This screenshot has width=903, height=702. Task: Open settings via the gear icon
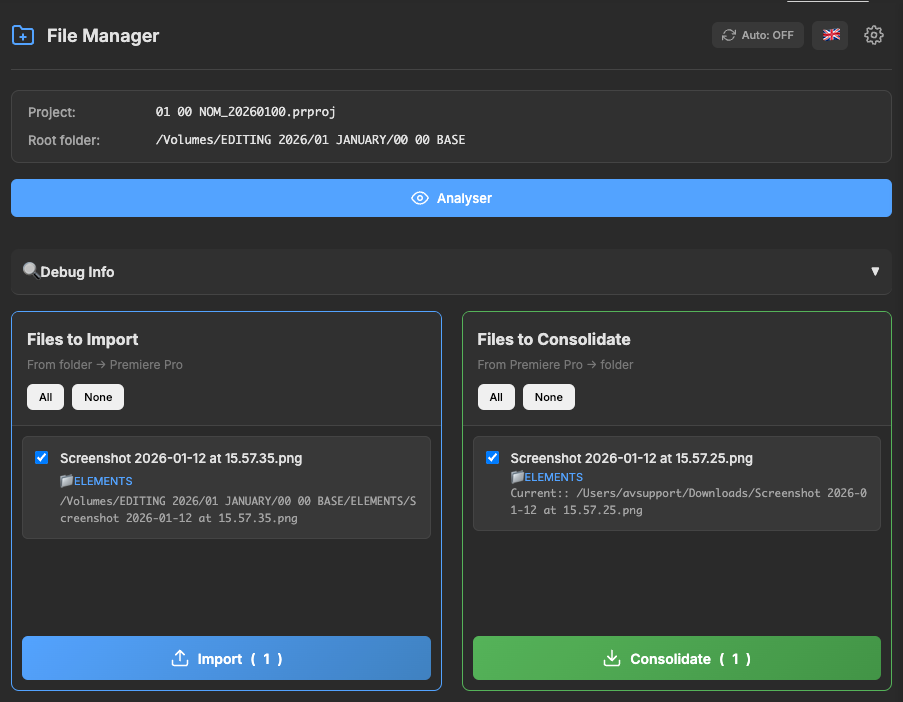tap(874, 35)
